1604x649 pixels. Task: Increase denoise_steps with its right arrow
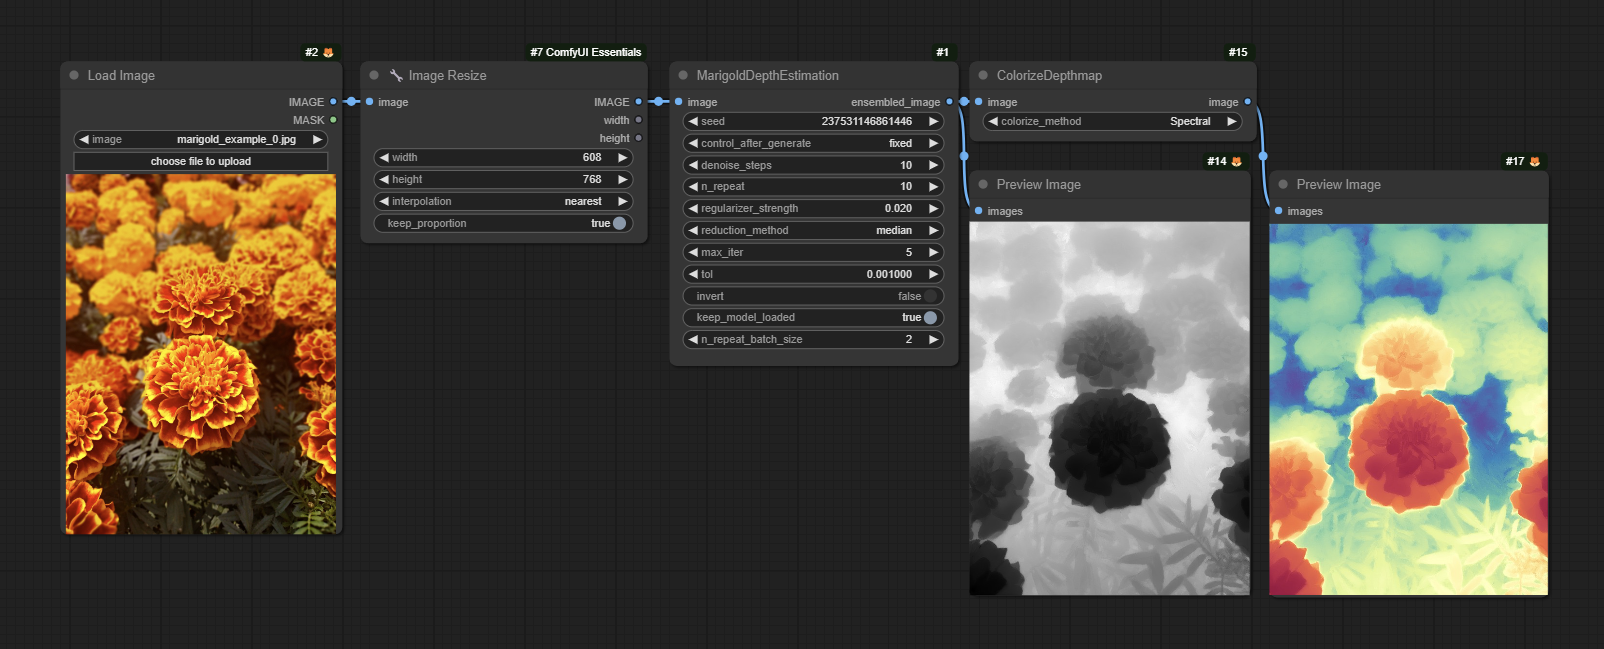click(x=933, y=165)
